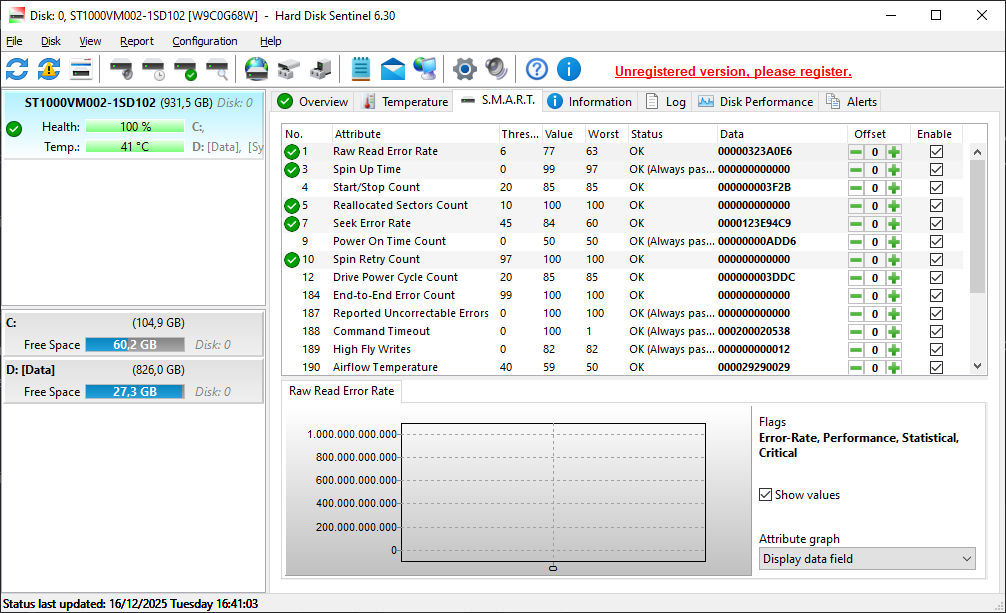Increase offset for Spin Up Time
The width and height of the screenshot is (1006, 613).
(x=893, y=170)
